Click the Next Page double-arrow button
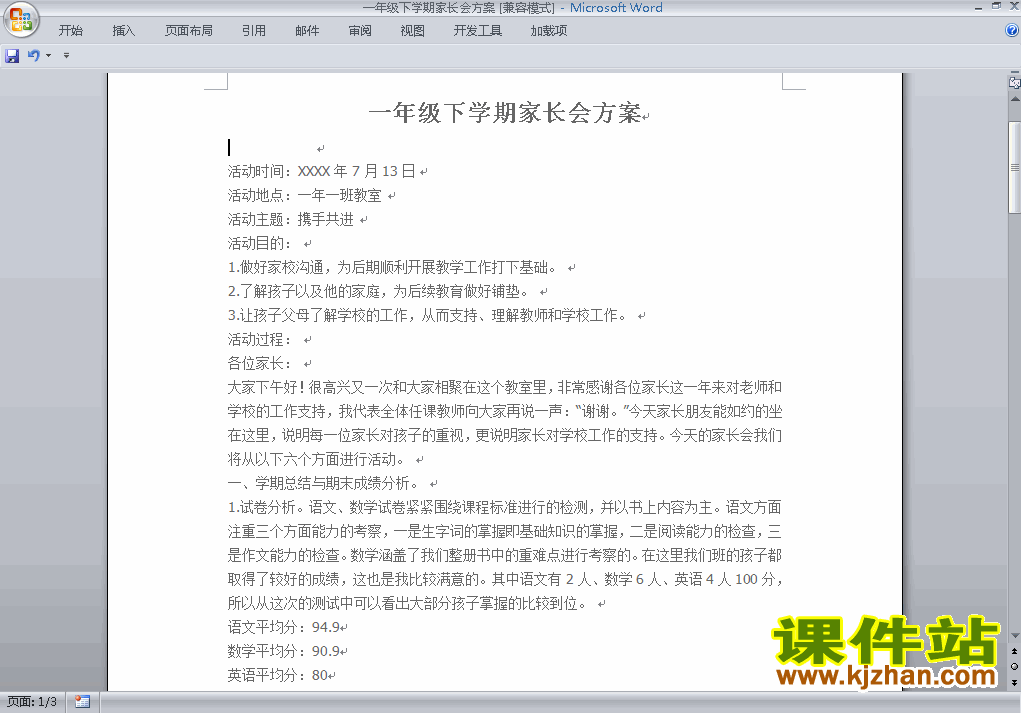 [1014, 682]
